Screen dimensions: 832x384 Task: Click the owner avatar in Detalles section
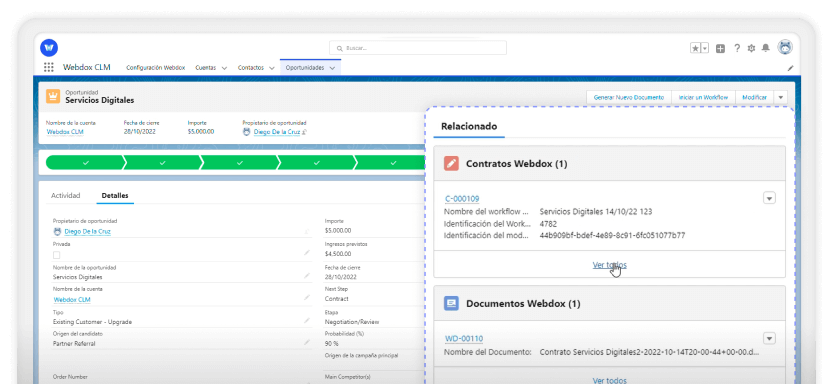(x=57, y=231)
